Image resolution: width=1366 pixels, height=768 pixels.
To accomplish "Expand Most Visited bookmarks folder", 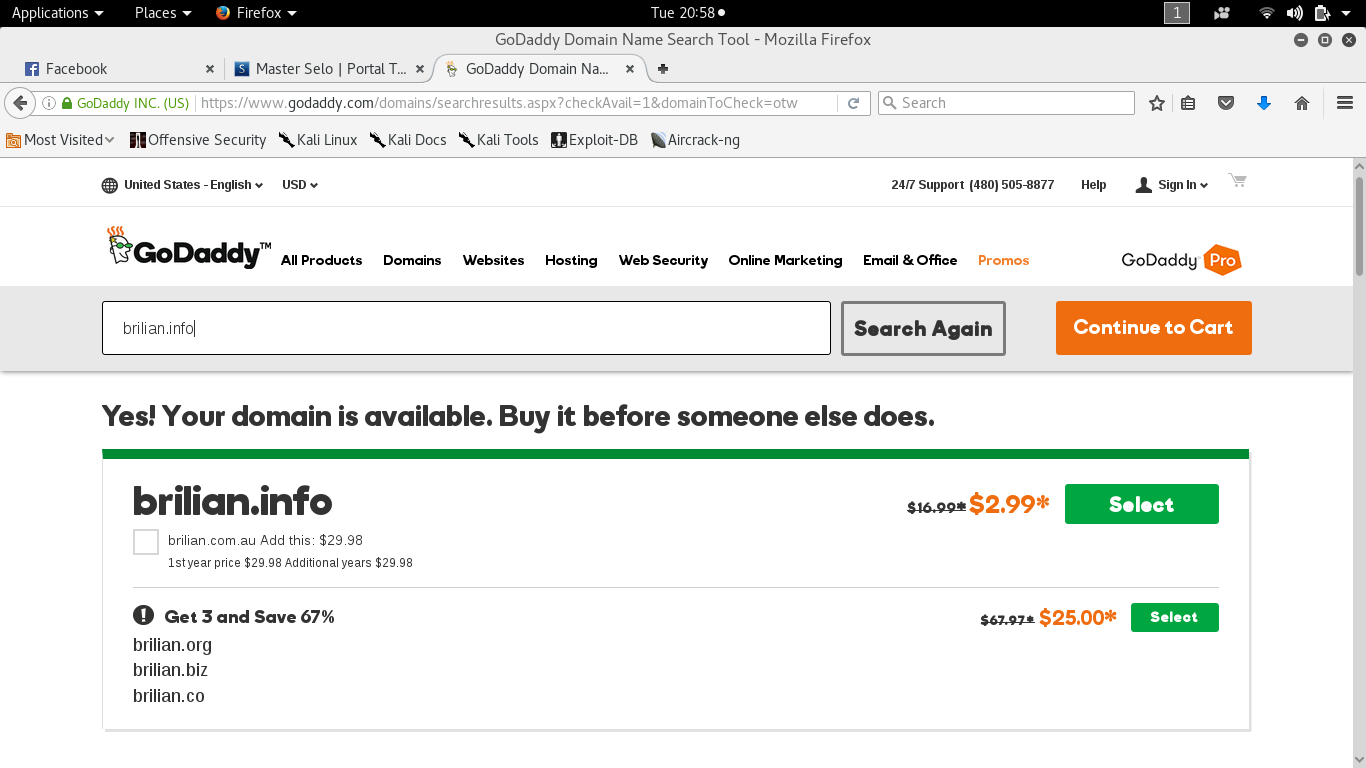I will coord(60,140).
